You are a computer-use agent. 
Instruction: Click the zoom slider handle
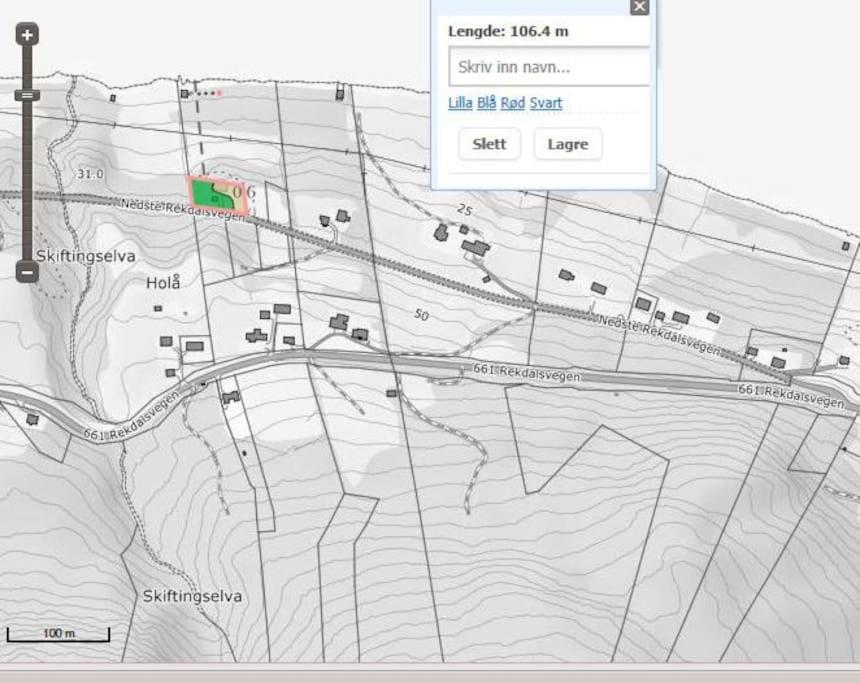coord(27,95)
